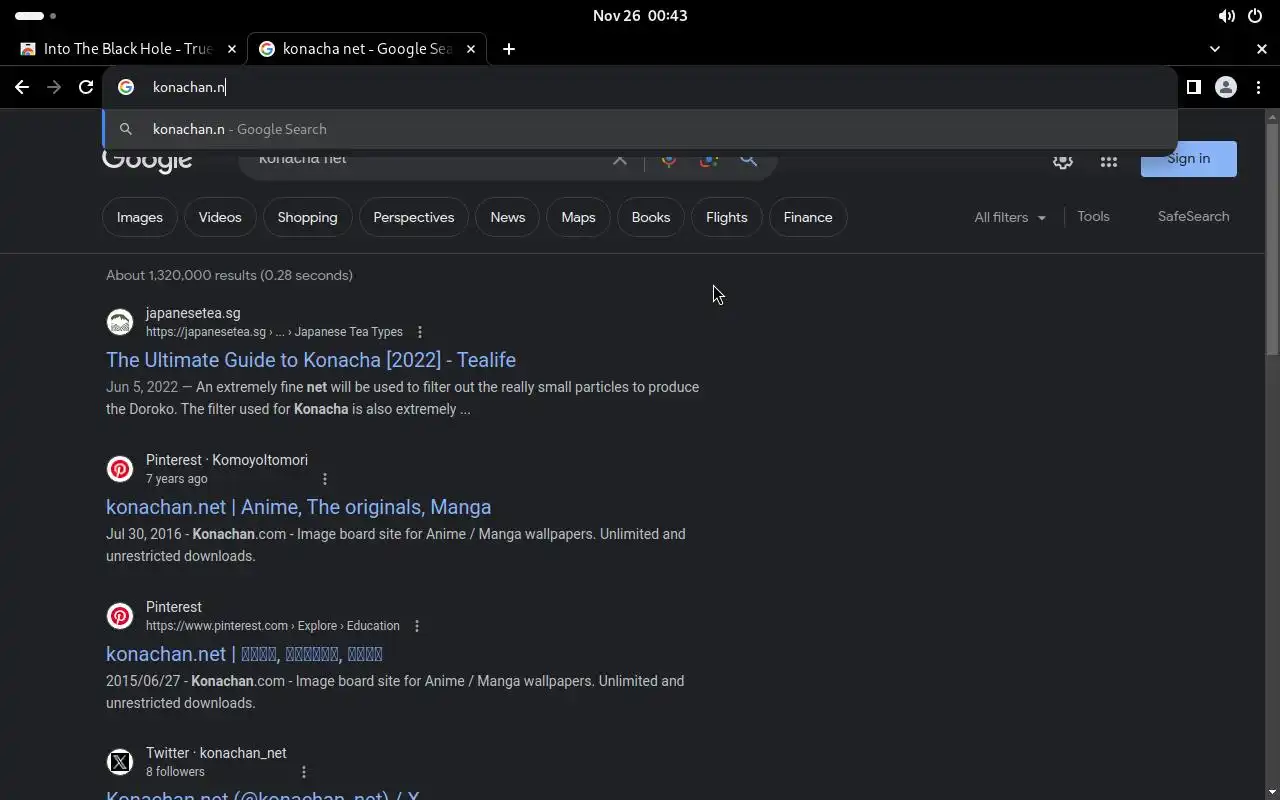Open Chrome three-dot main menu
1280x800 pixels.
pos(1258,87)
